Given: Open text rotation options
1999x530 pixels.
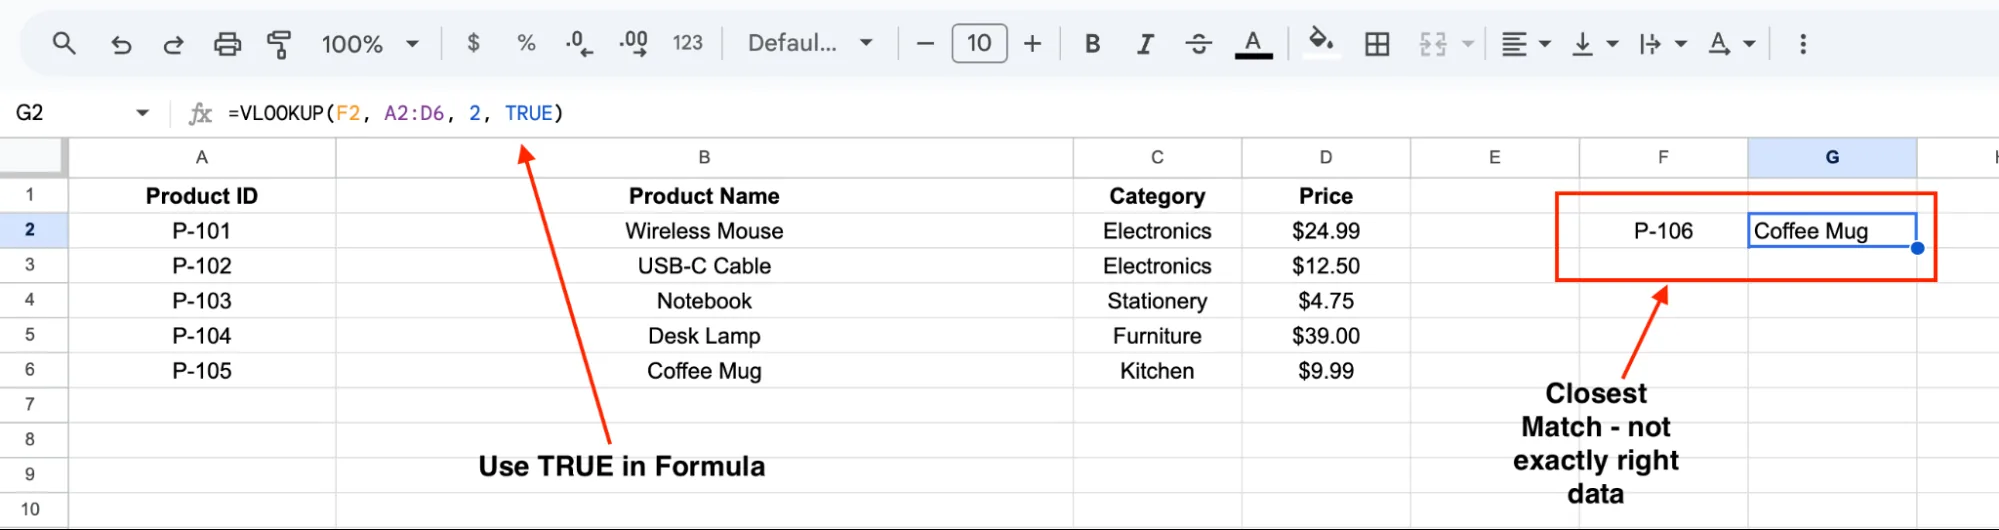Looking at the screenshot, I should [x=1731, y=44].
